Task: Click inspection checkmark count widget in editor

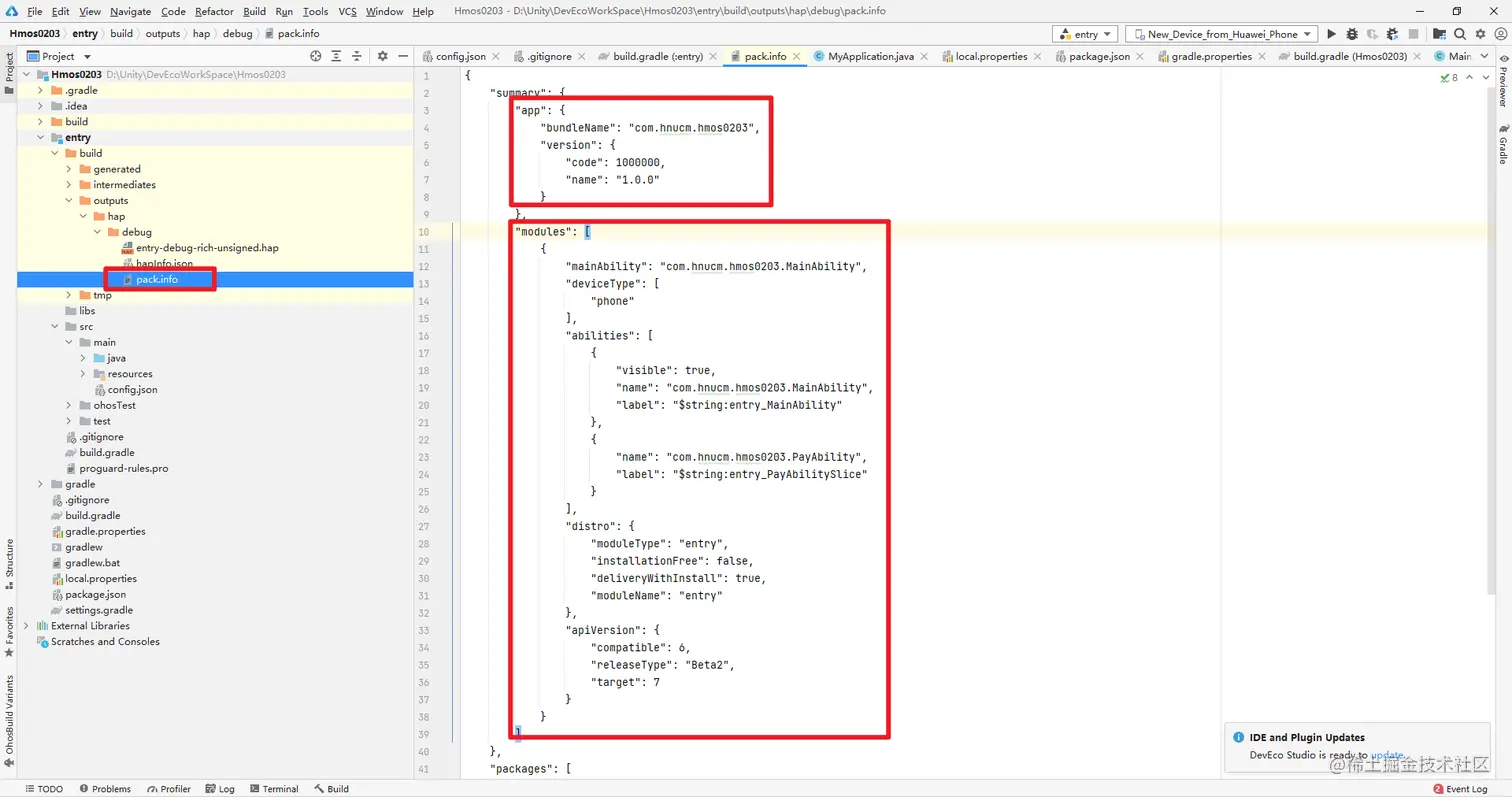Action: point(1449,77)
